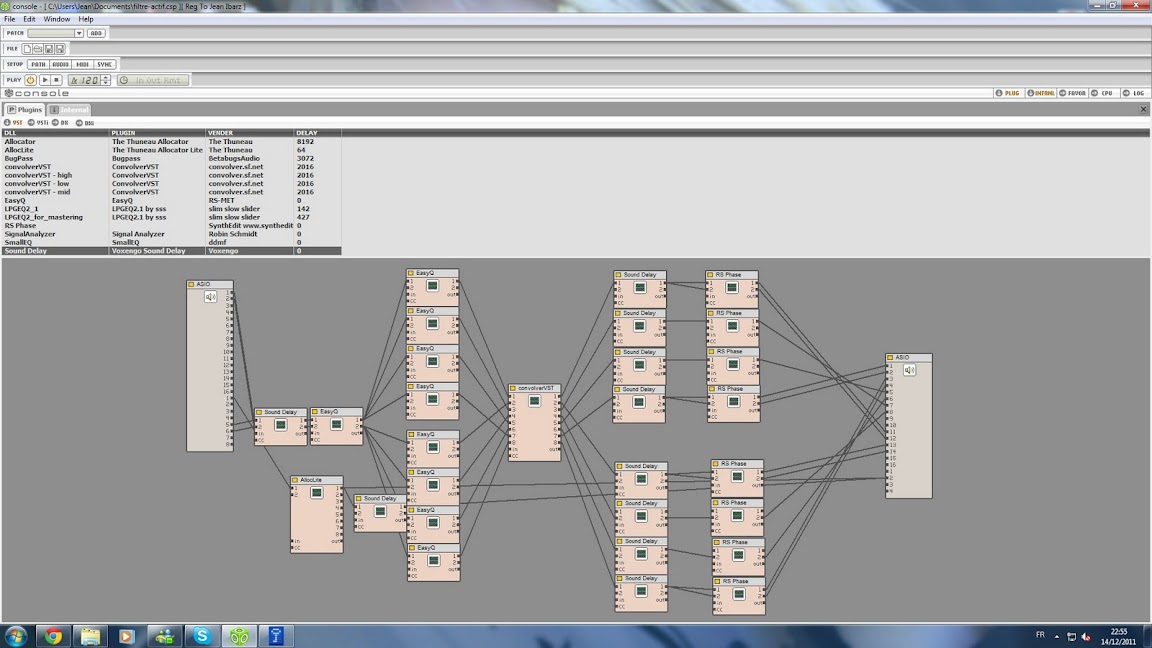Select the Allocator plugin row
Image resolution: width=1152 pixels, height=648 pixels.
pos(172,142)
